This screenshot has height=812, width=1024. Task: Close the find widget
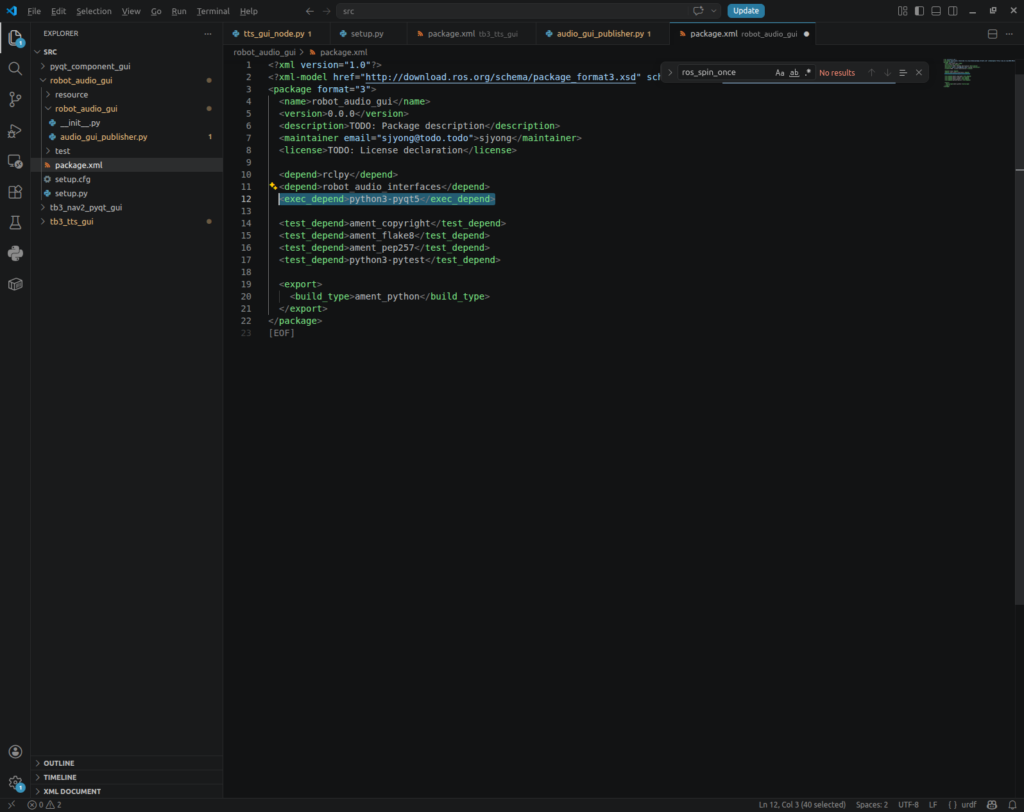[919, 73]
